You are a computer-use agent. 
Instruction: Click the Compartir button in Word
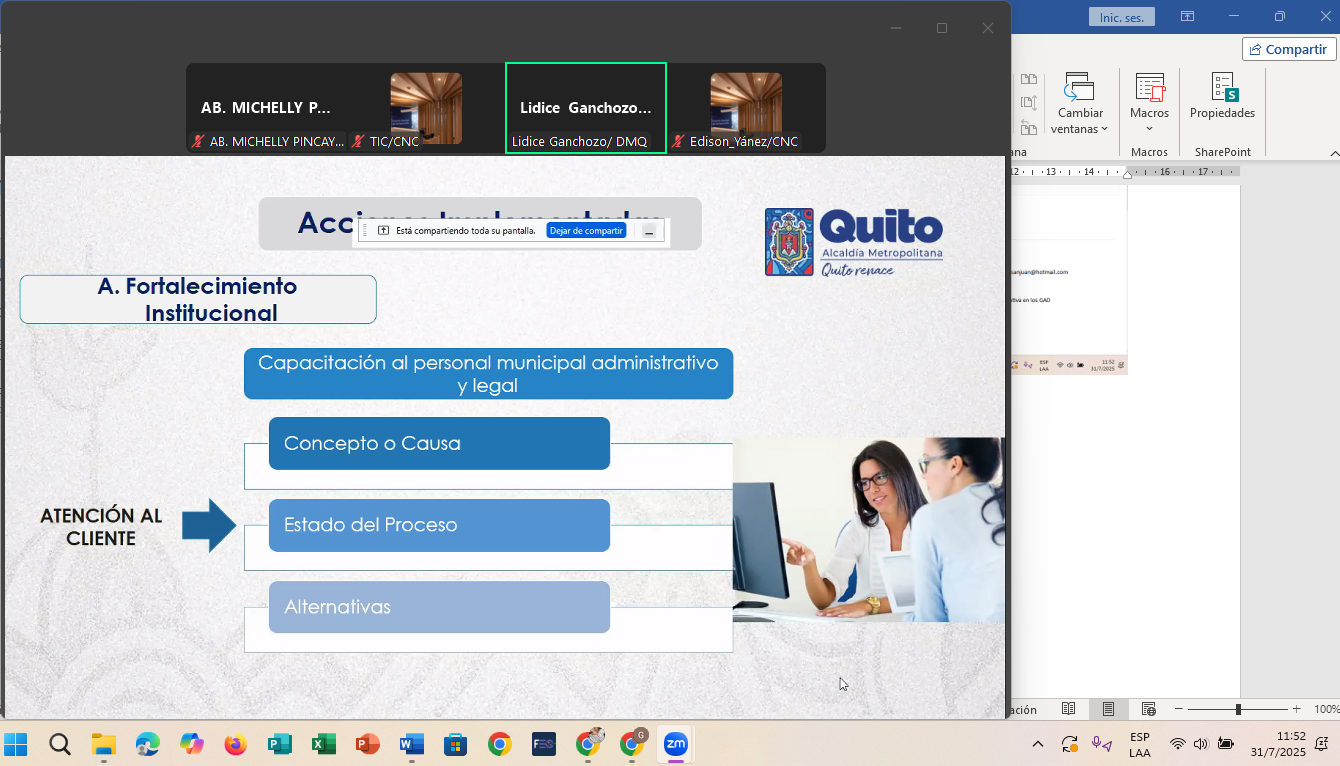(x=1289, y=49)
